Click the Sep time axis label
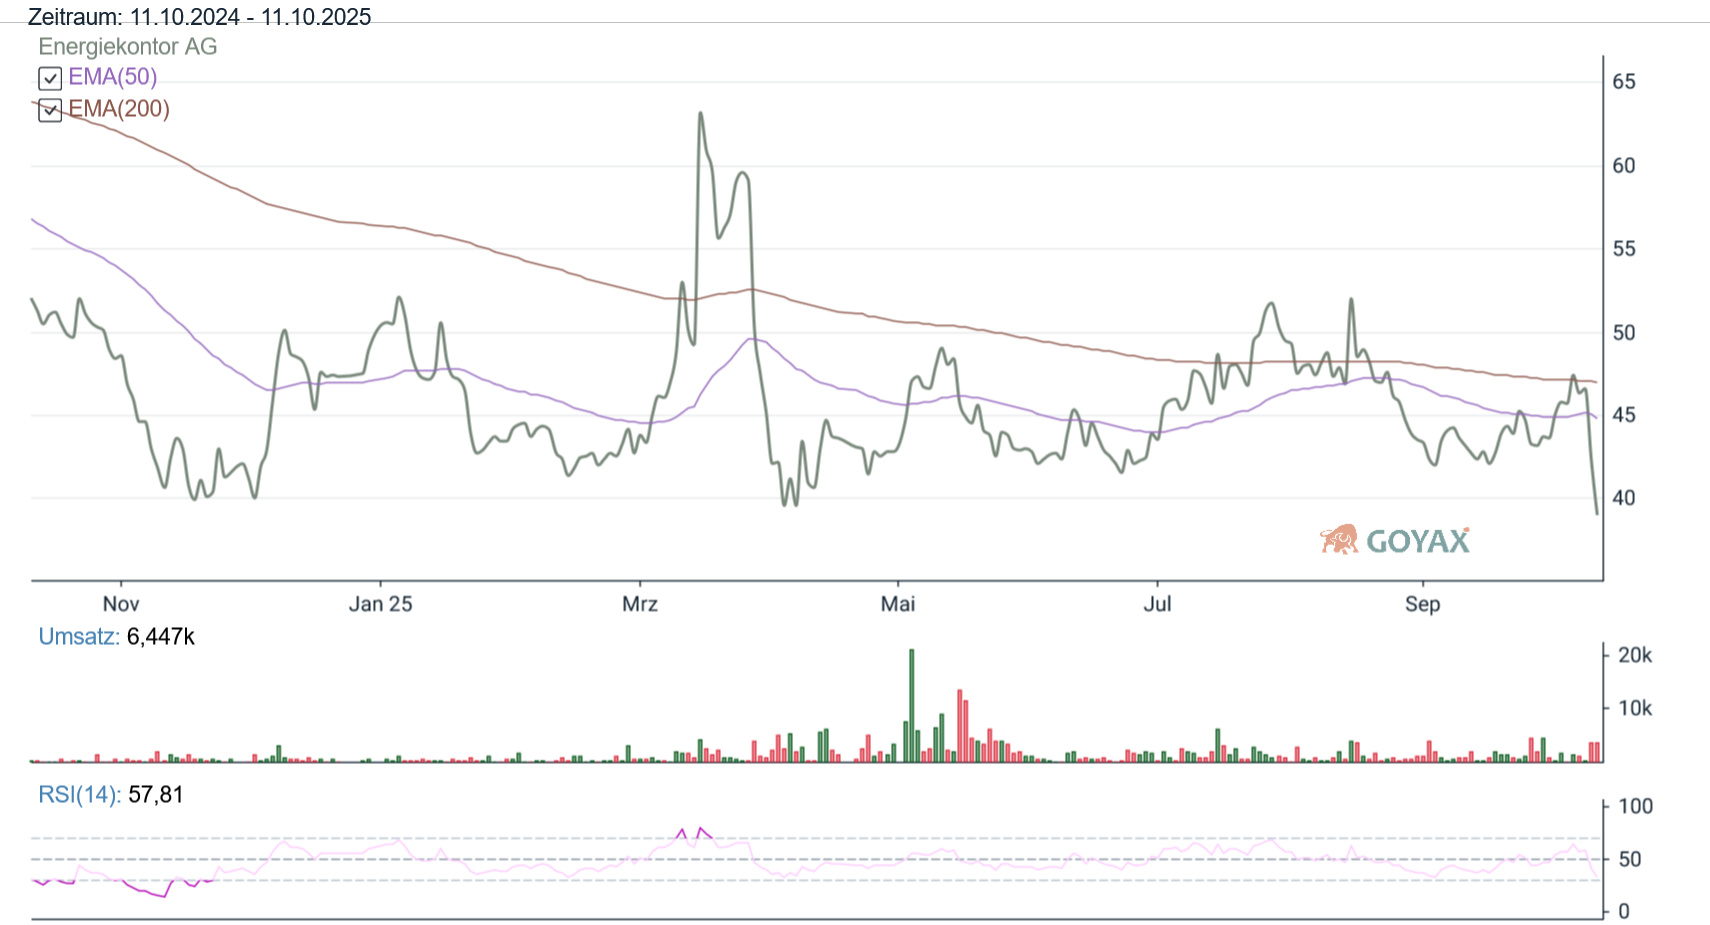Viewport: 1710px width, 925px height. [1422, 604]
